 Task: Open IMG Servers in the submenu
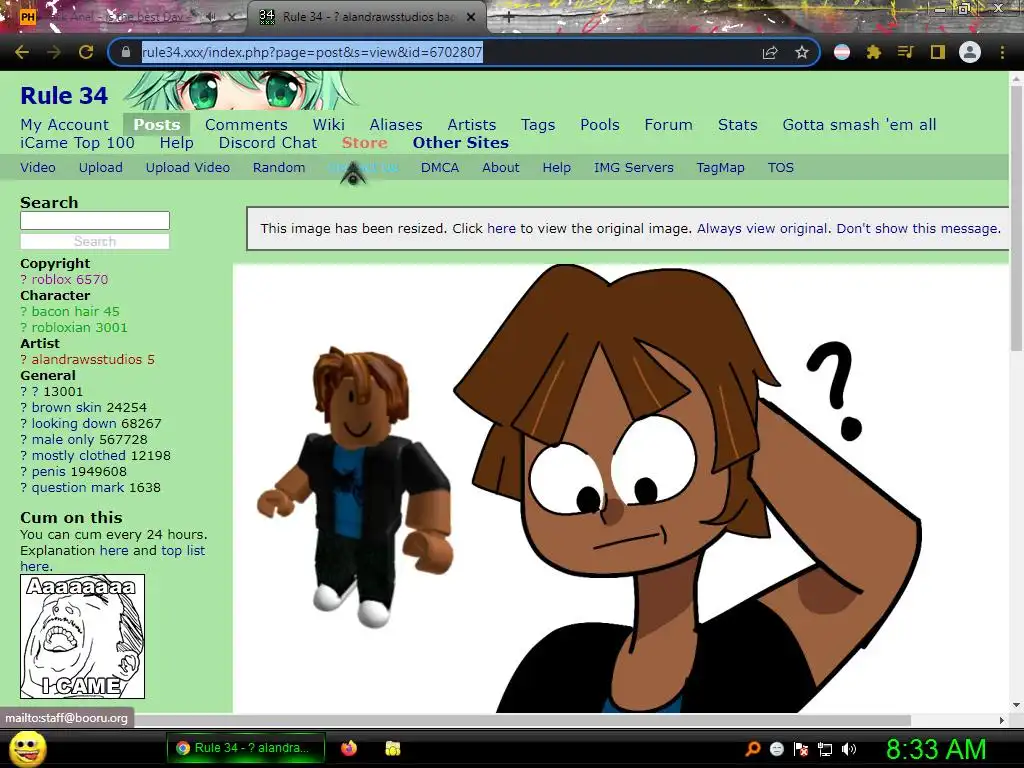(633, 168)
